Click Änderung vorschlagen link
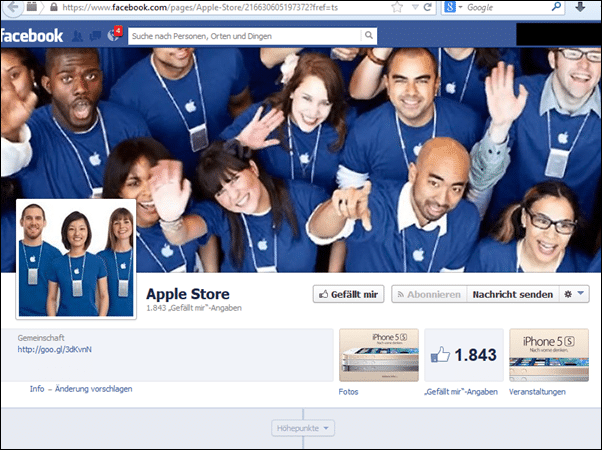 pyautogui.click(x=94, y=389)
